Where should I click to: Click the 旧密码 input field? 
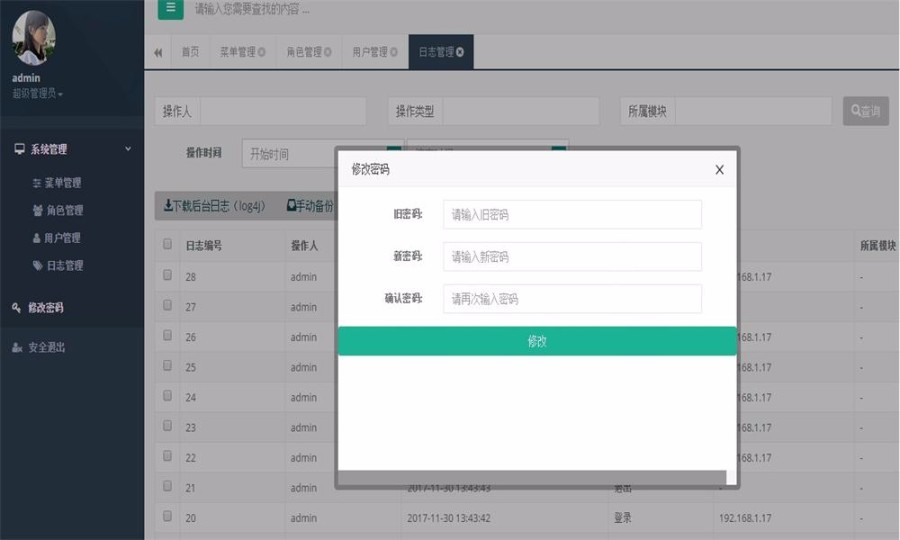571,214
